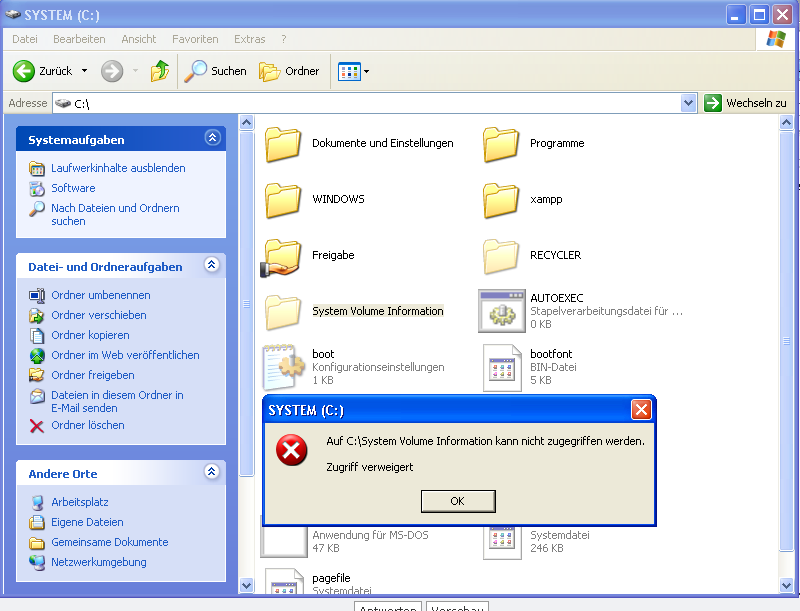This screenshot has height=611, width=800.
Task: Open Gemeinsame Dokumente link
Action: click(x=110, y=542)
